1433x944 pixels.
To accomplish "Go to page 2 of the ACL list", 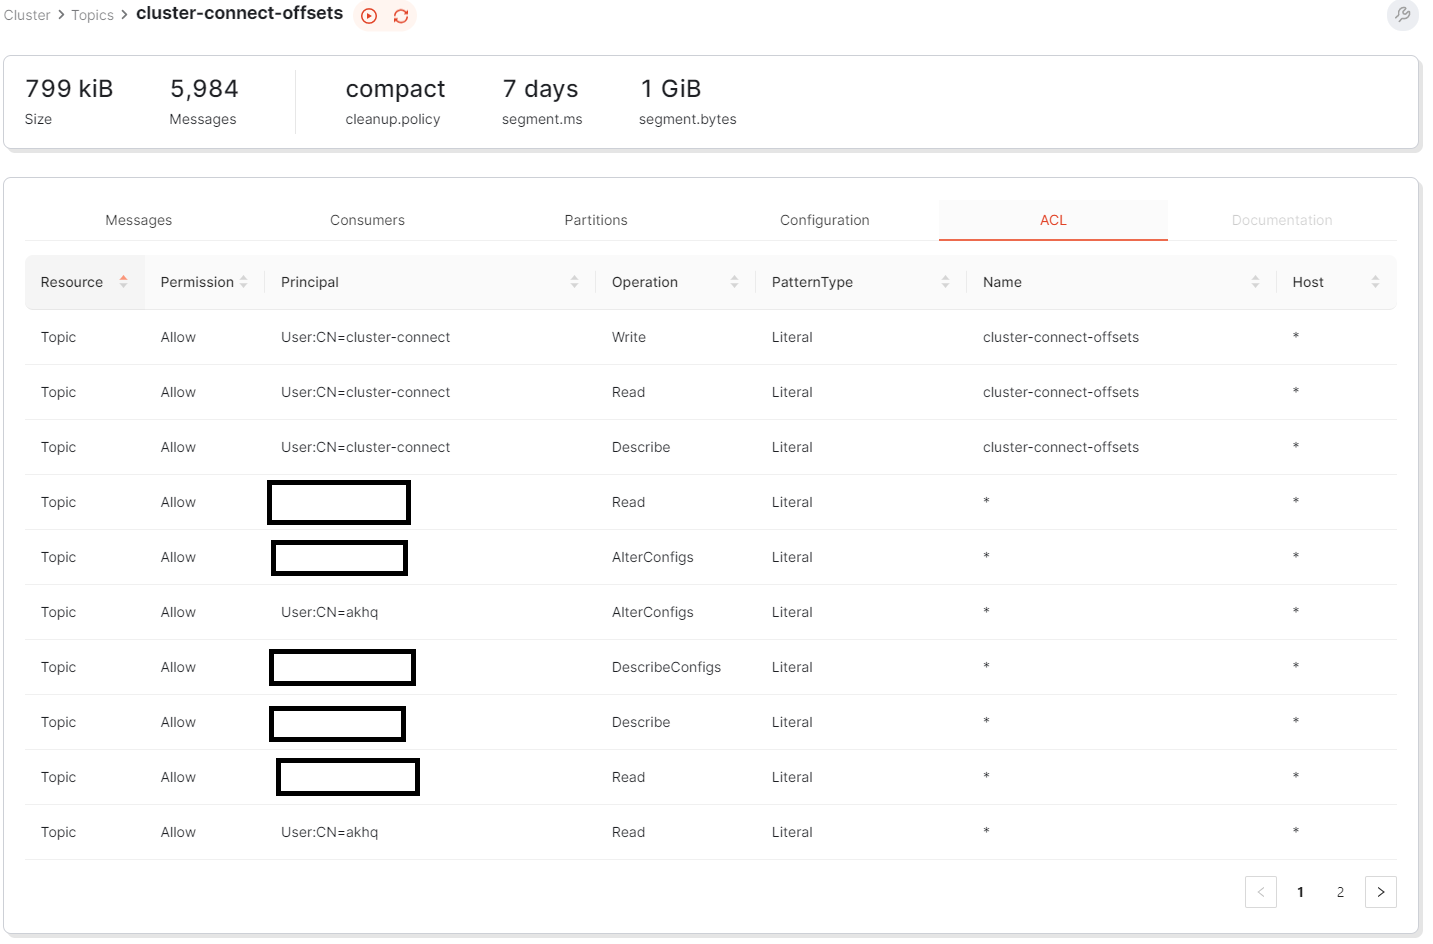I will [1341, 892].
